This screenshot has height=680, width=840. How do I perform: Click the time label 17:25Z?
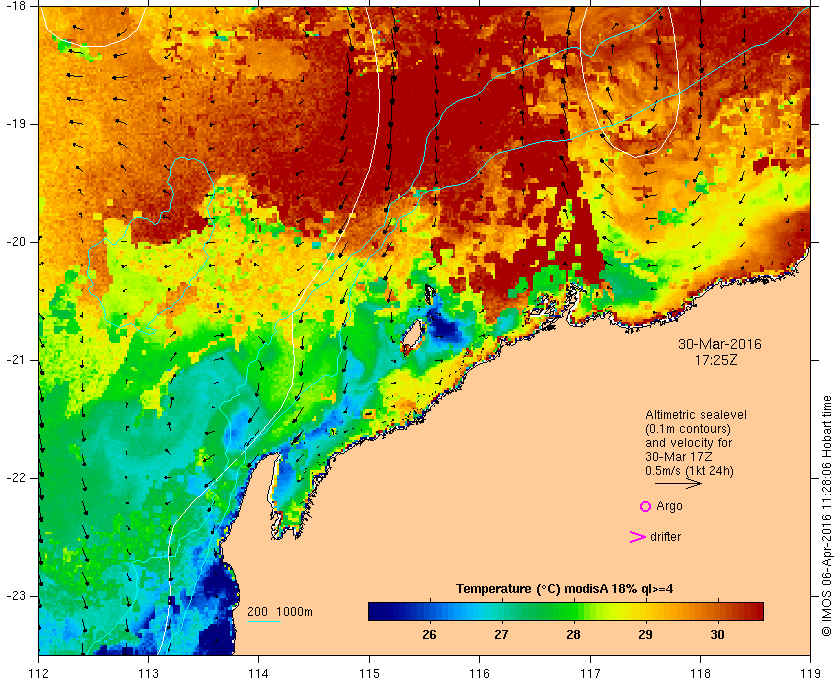coord(716,361)
